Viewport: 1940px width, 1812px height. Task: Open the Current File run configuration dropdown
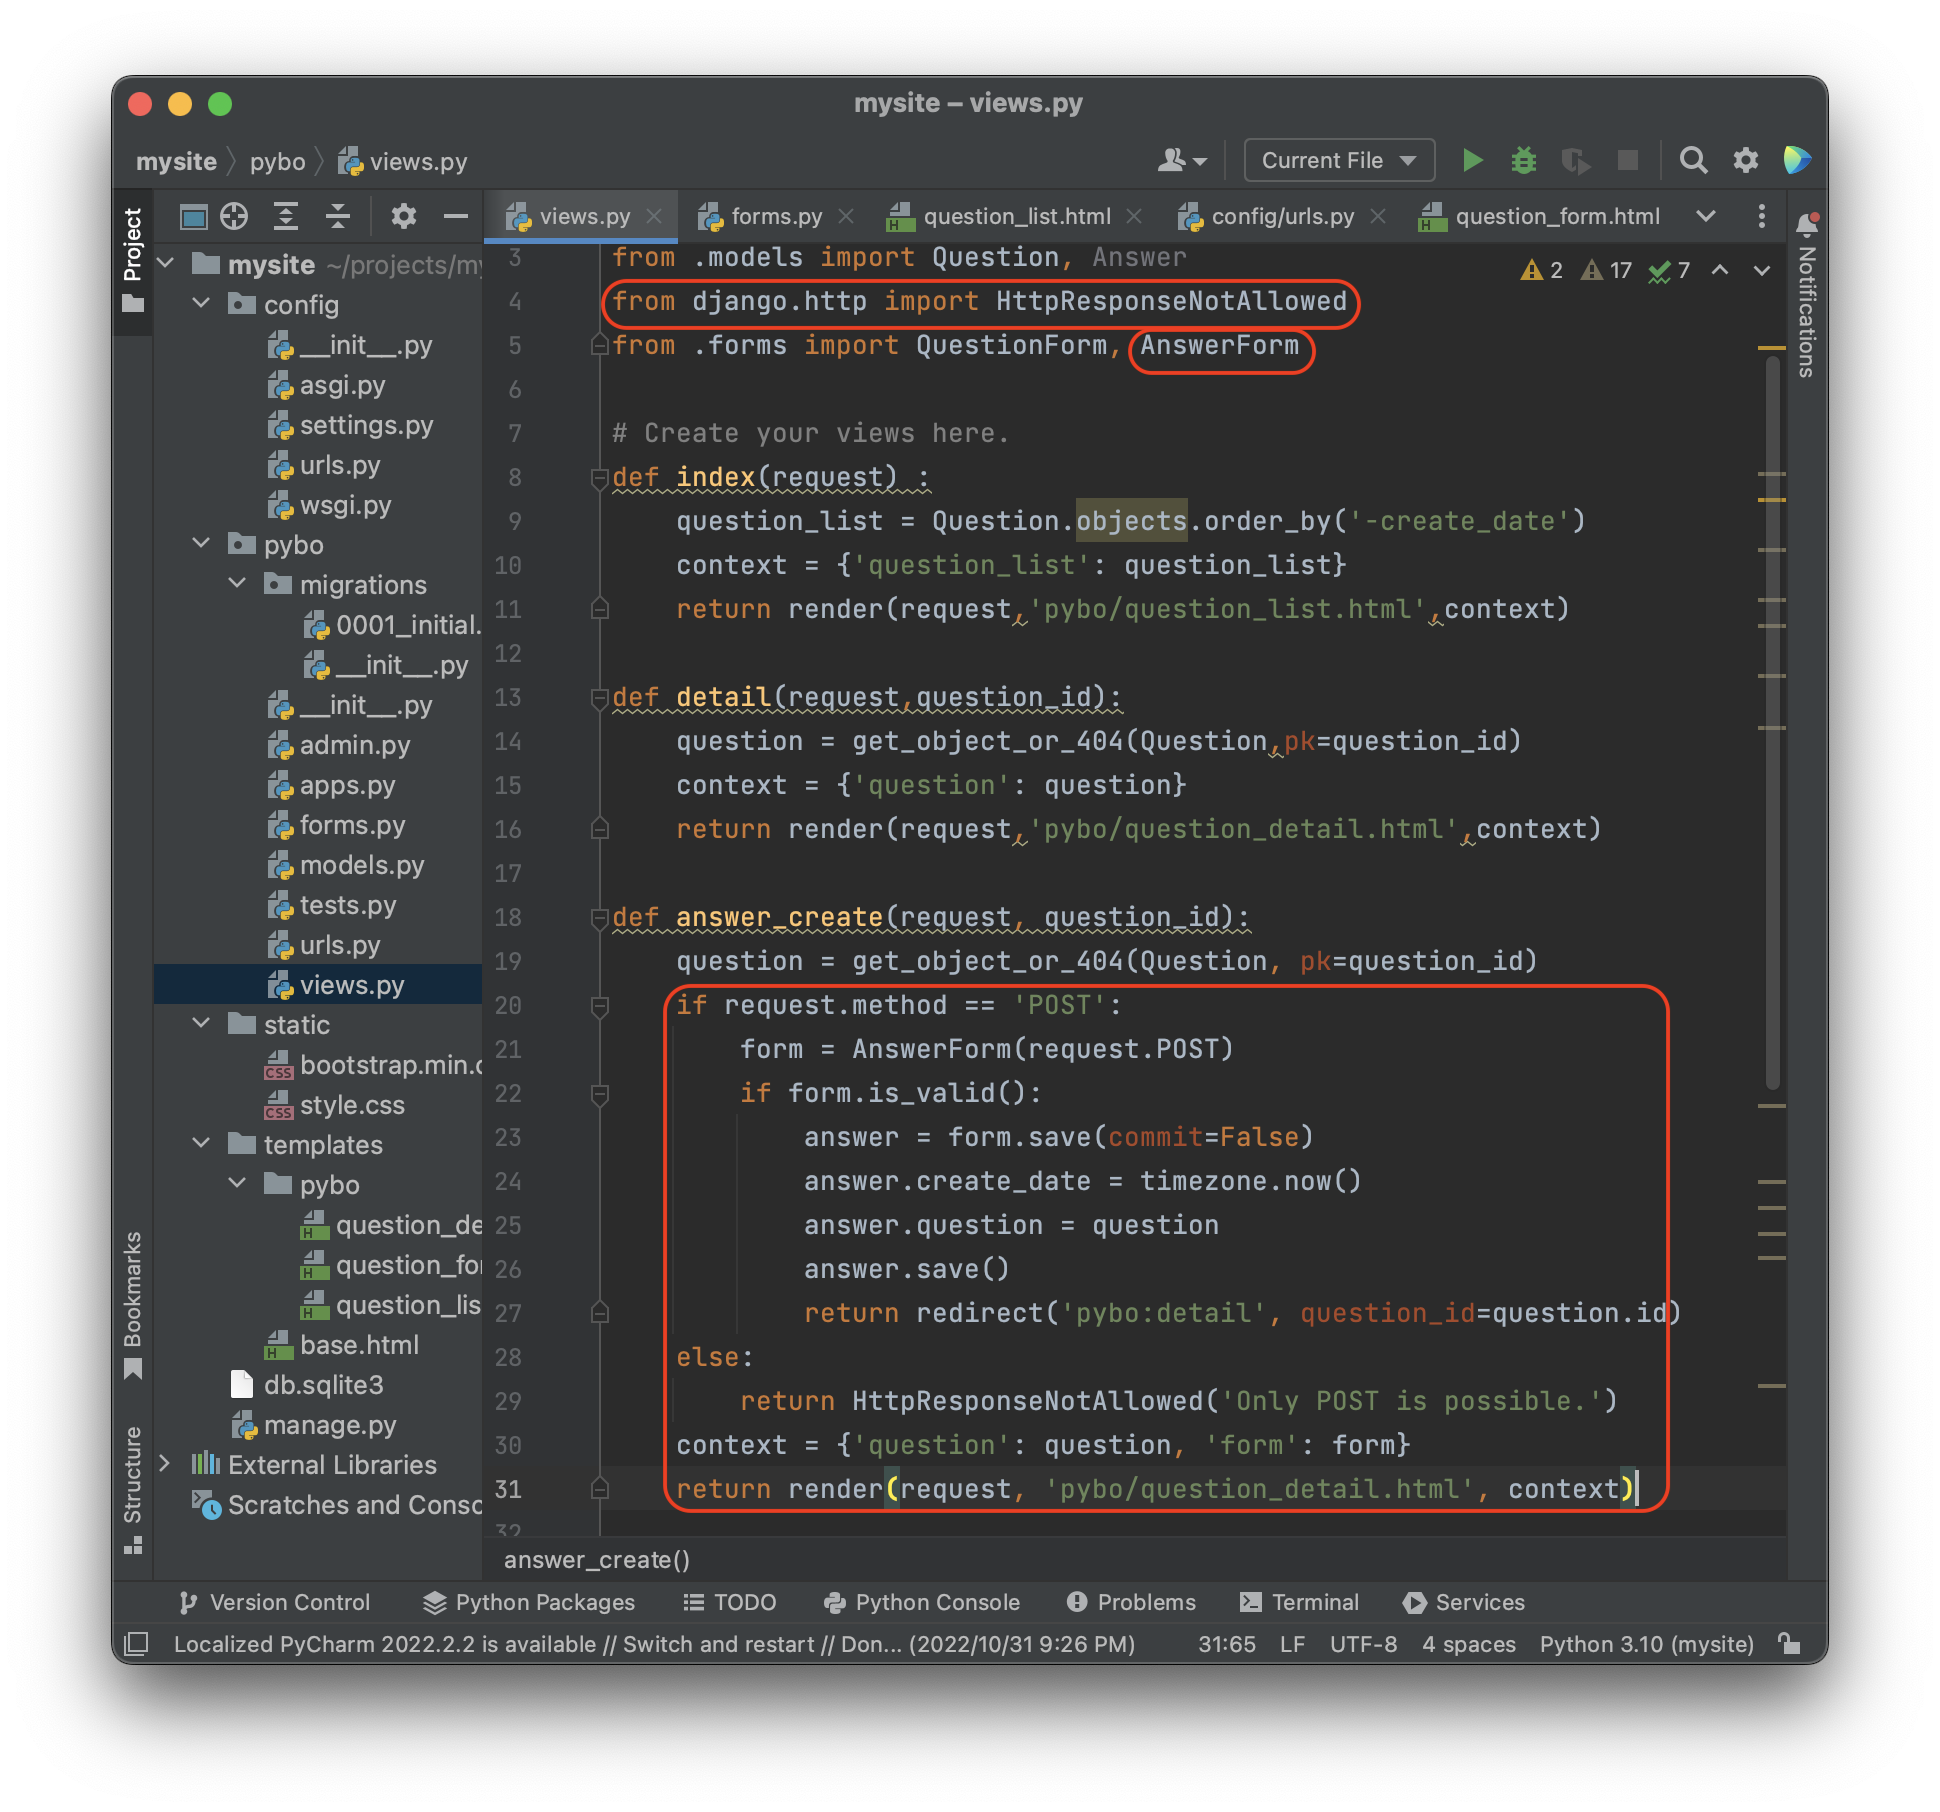[1338, 160]
